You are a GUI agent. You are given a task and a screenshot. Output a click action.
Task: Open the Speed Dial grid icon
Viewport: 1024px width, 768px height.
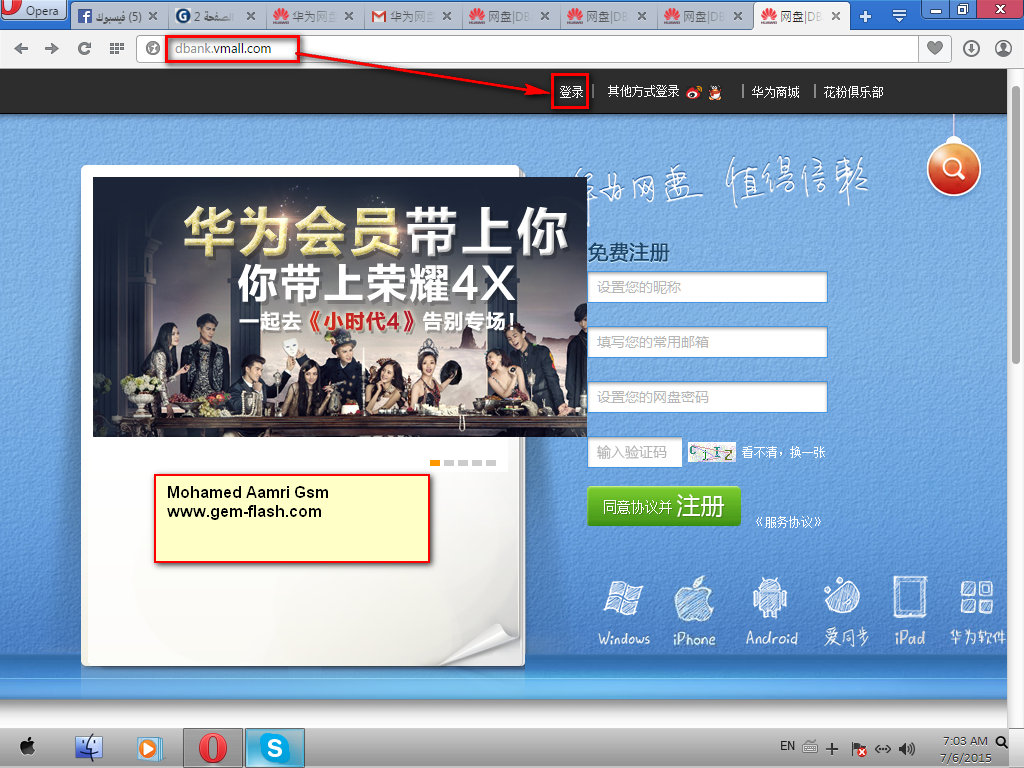117,48
